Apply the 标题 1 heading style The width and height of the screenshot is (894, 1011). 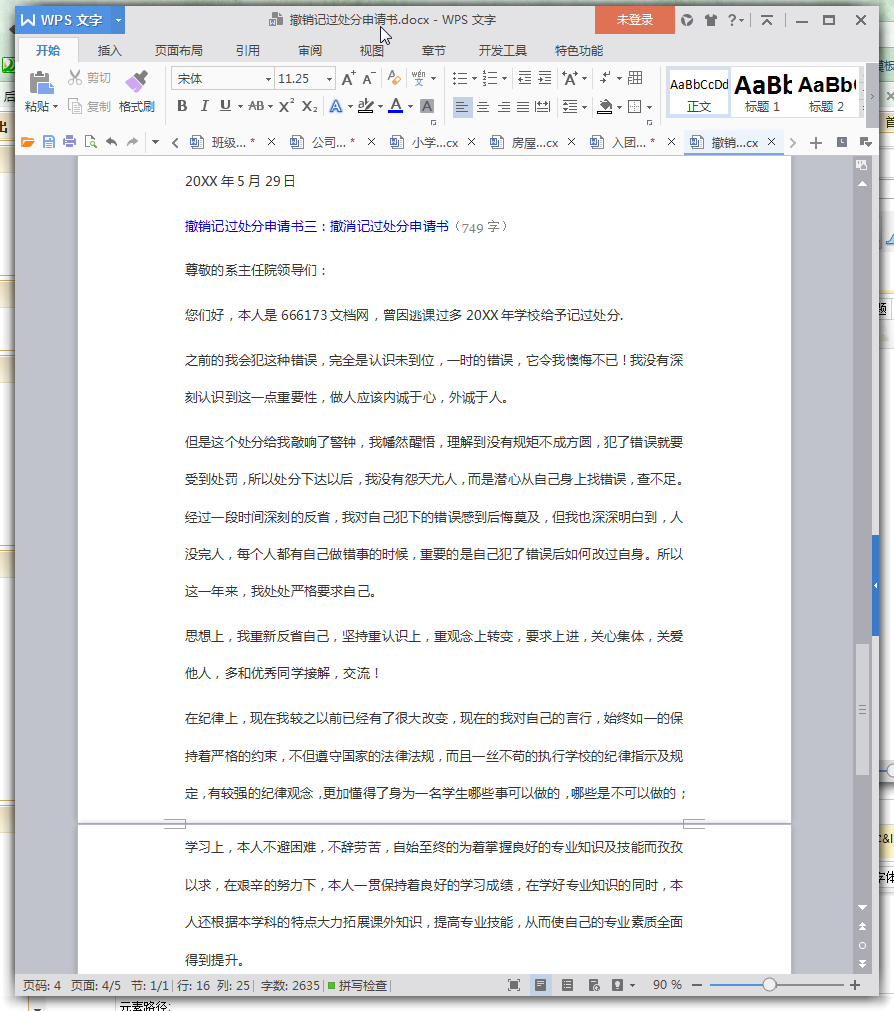click(763, 92)
